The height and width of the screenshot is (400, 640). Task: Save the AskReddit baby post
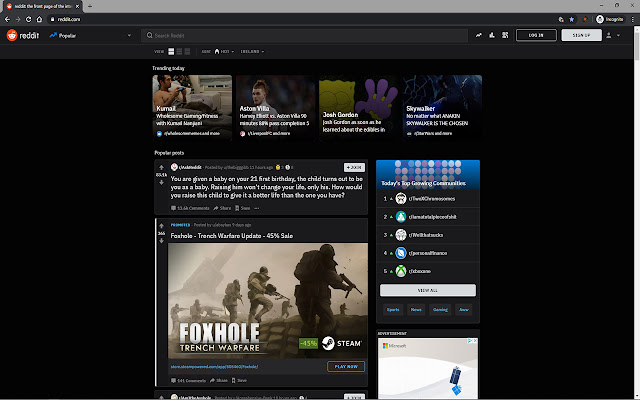click(x=242, y=208)
